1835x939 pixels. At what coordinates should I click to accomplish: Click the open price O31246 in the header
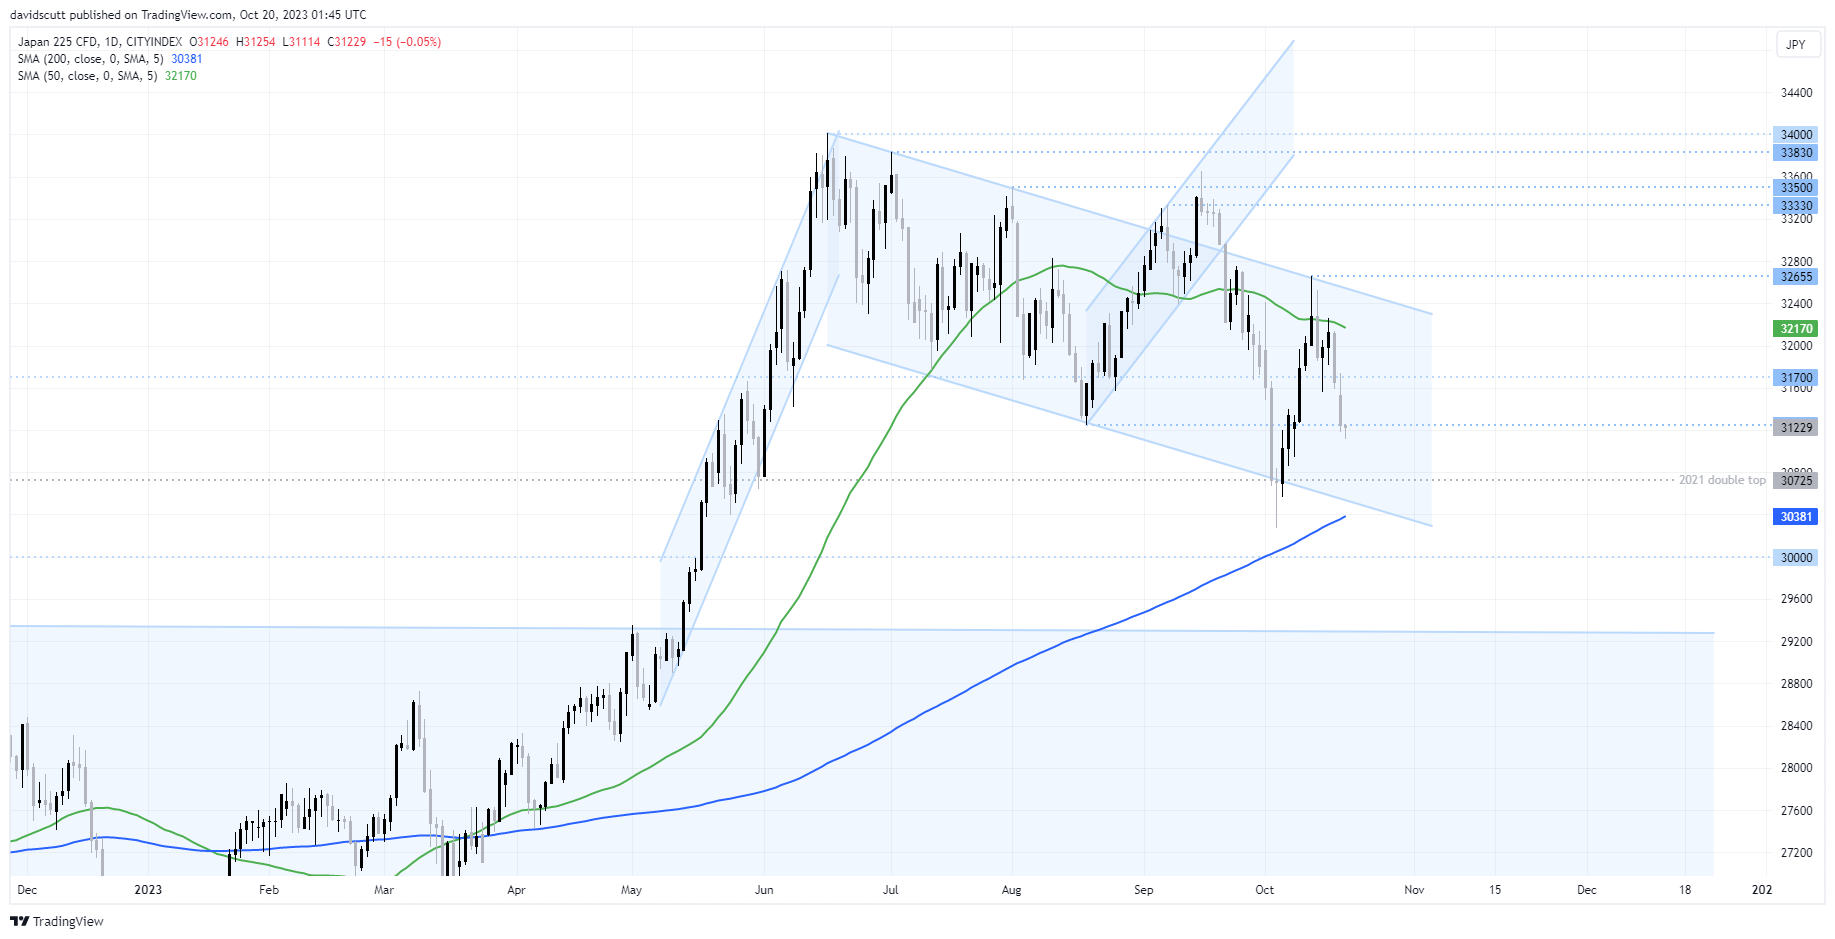[209, 42]
